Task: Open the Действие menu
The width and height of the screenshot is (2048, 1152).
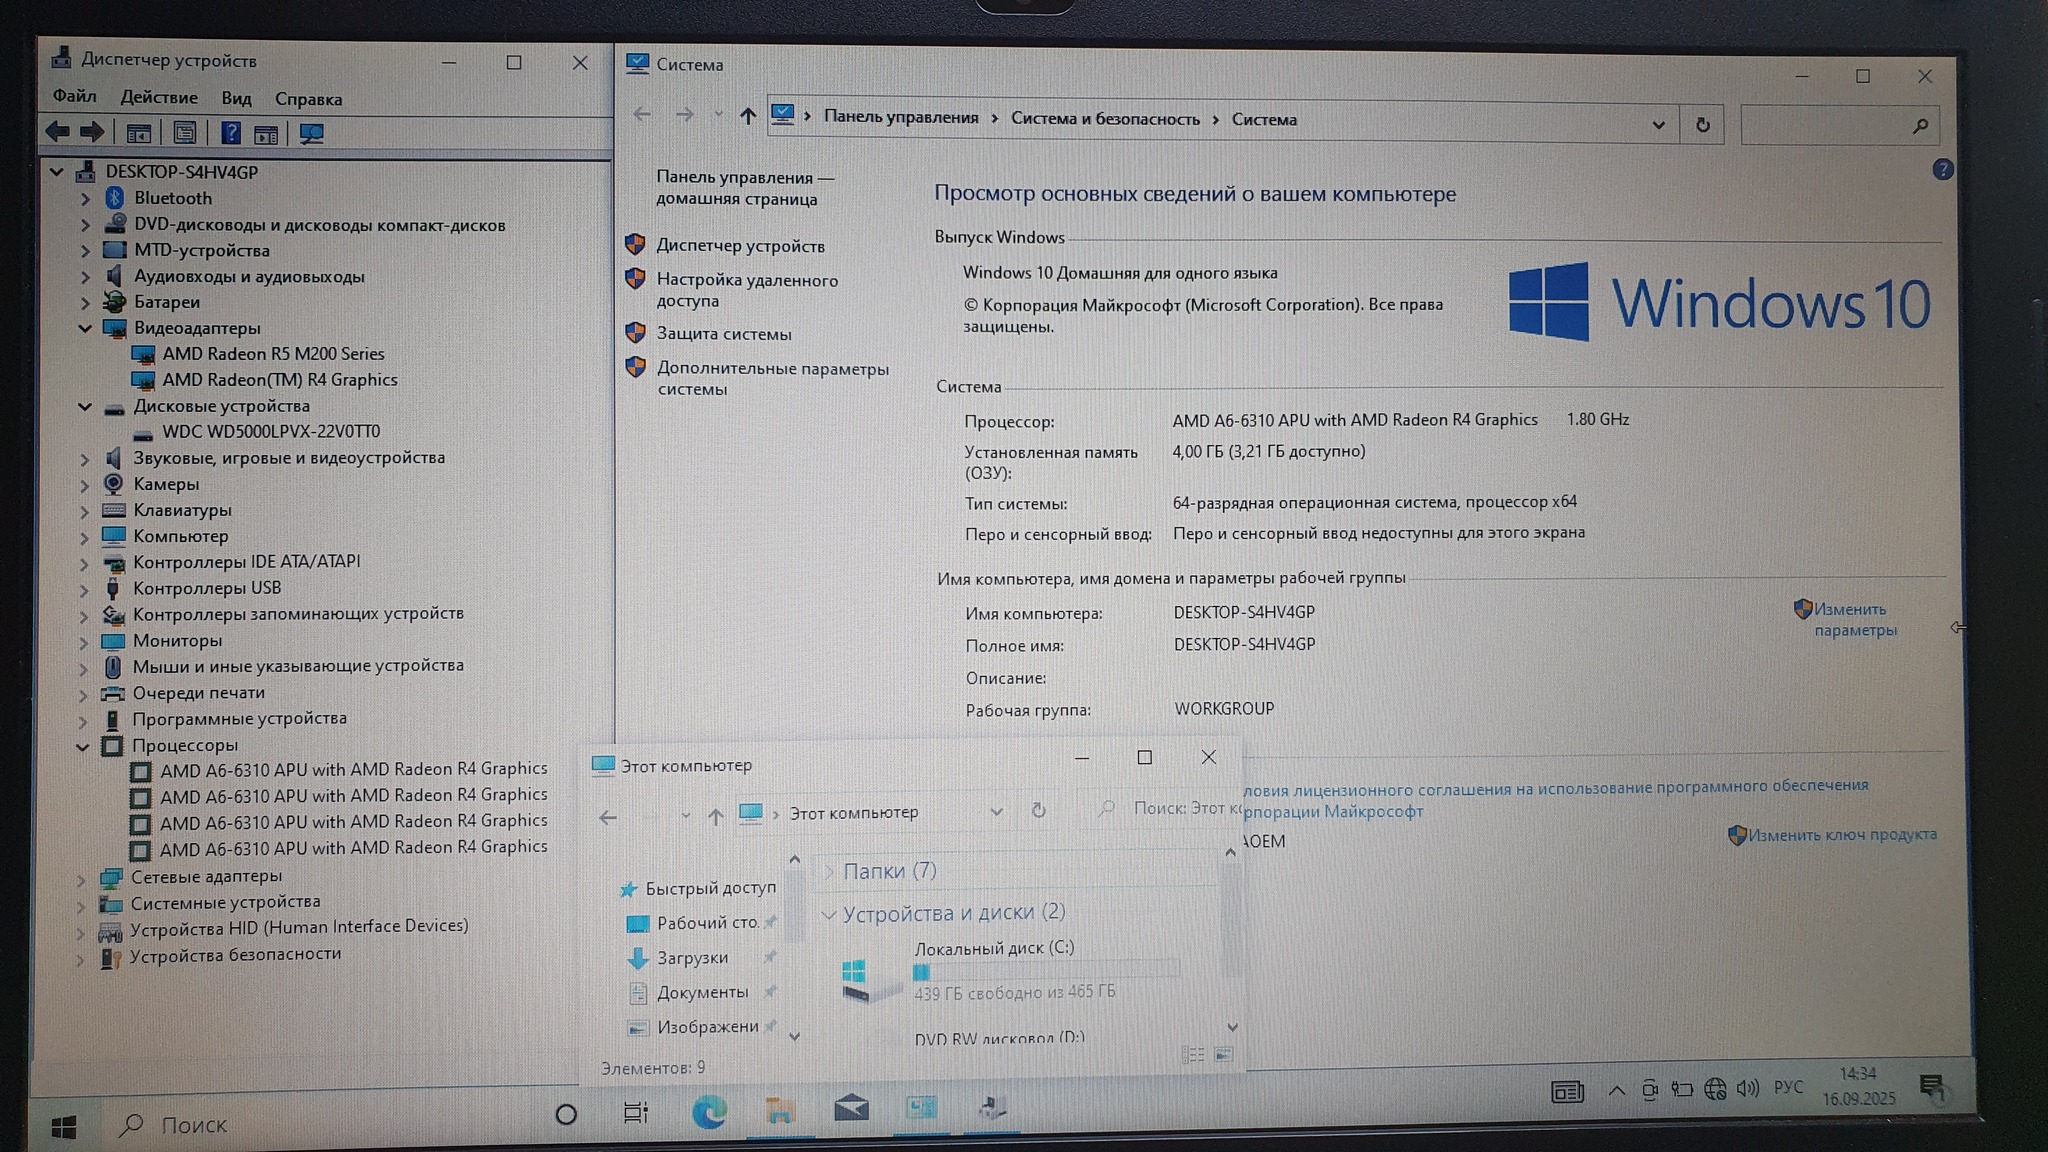Action: 158,97
